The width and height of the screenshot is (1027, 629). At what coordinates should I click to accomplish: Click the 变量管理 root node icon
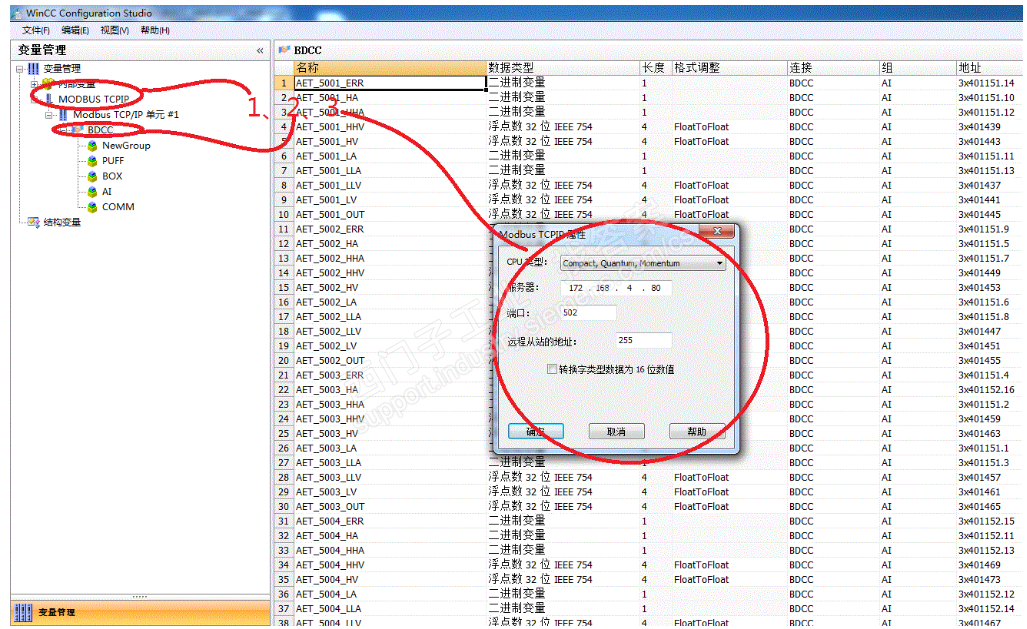pyautogui.click(x=33, y=68)
